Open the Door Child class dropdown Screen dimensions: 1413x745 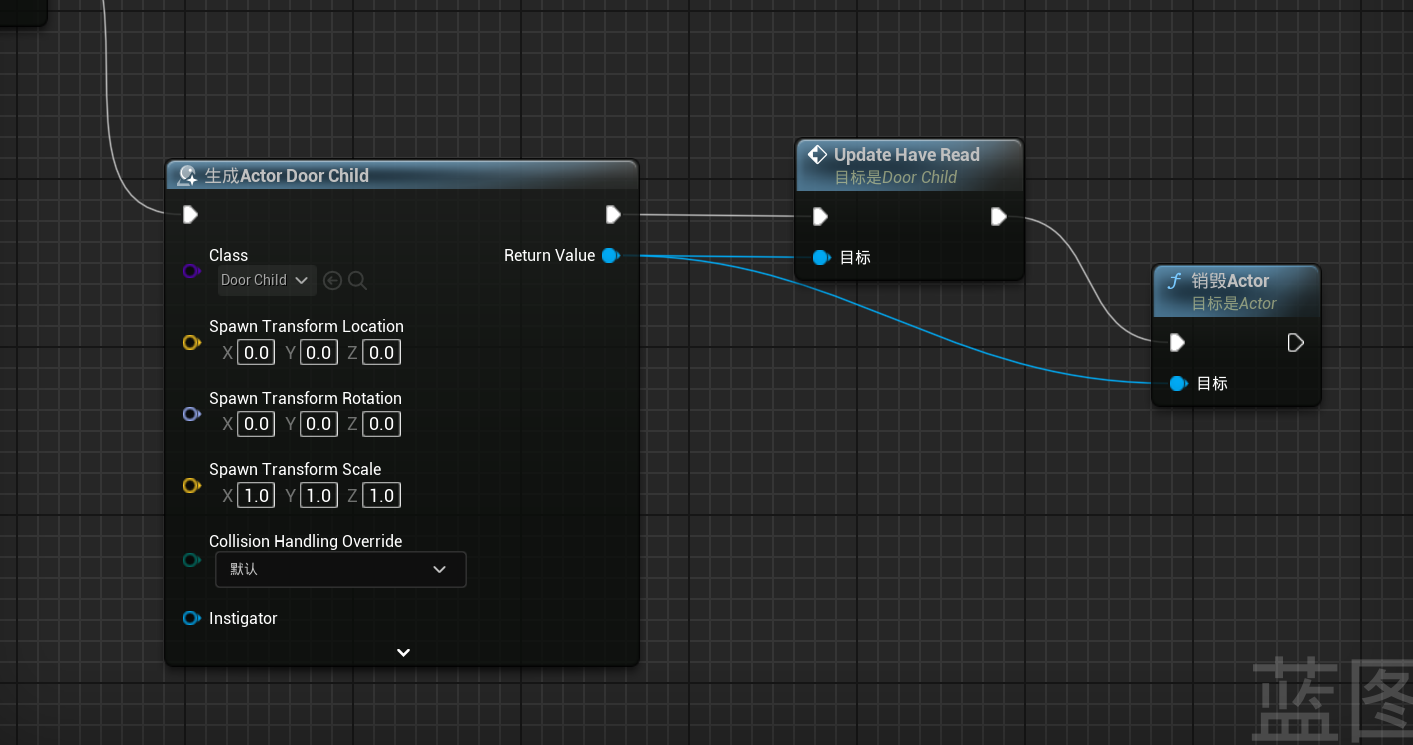tap(267, 280)
